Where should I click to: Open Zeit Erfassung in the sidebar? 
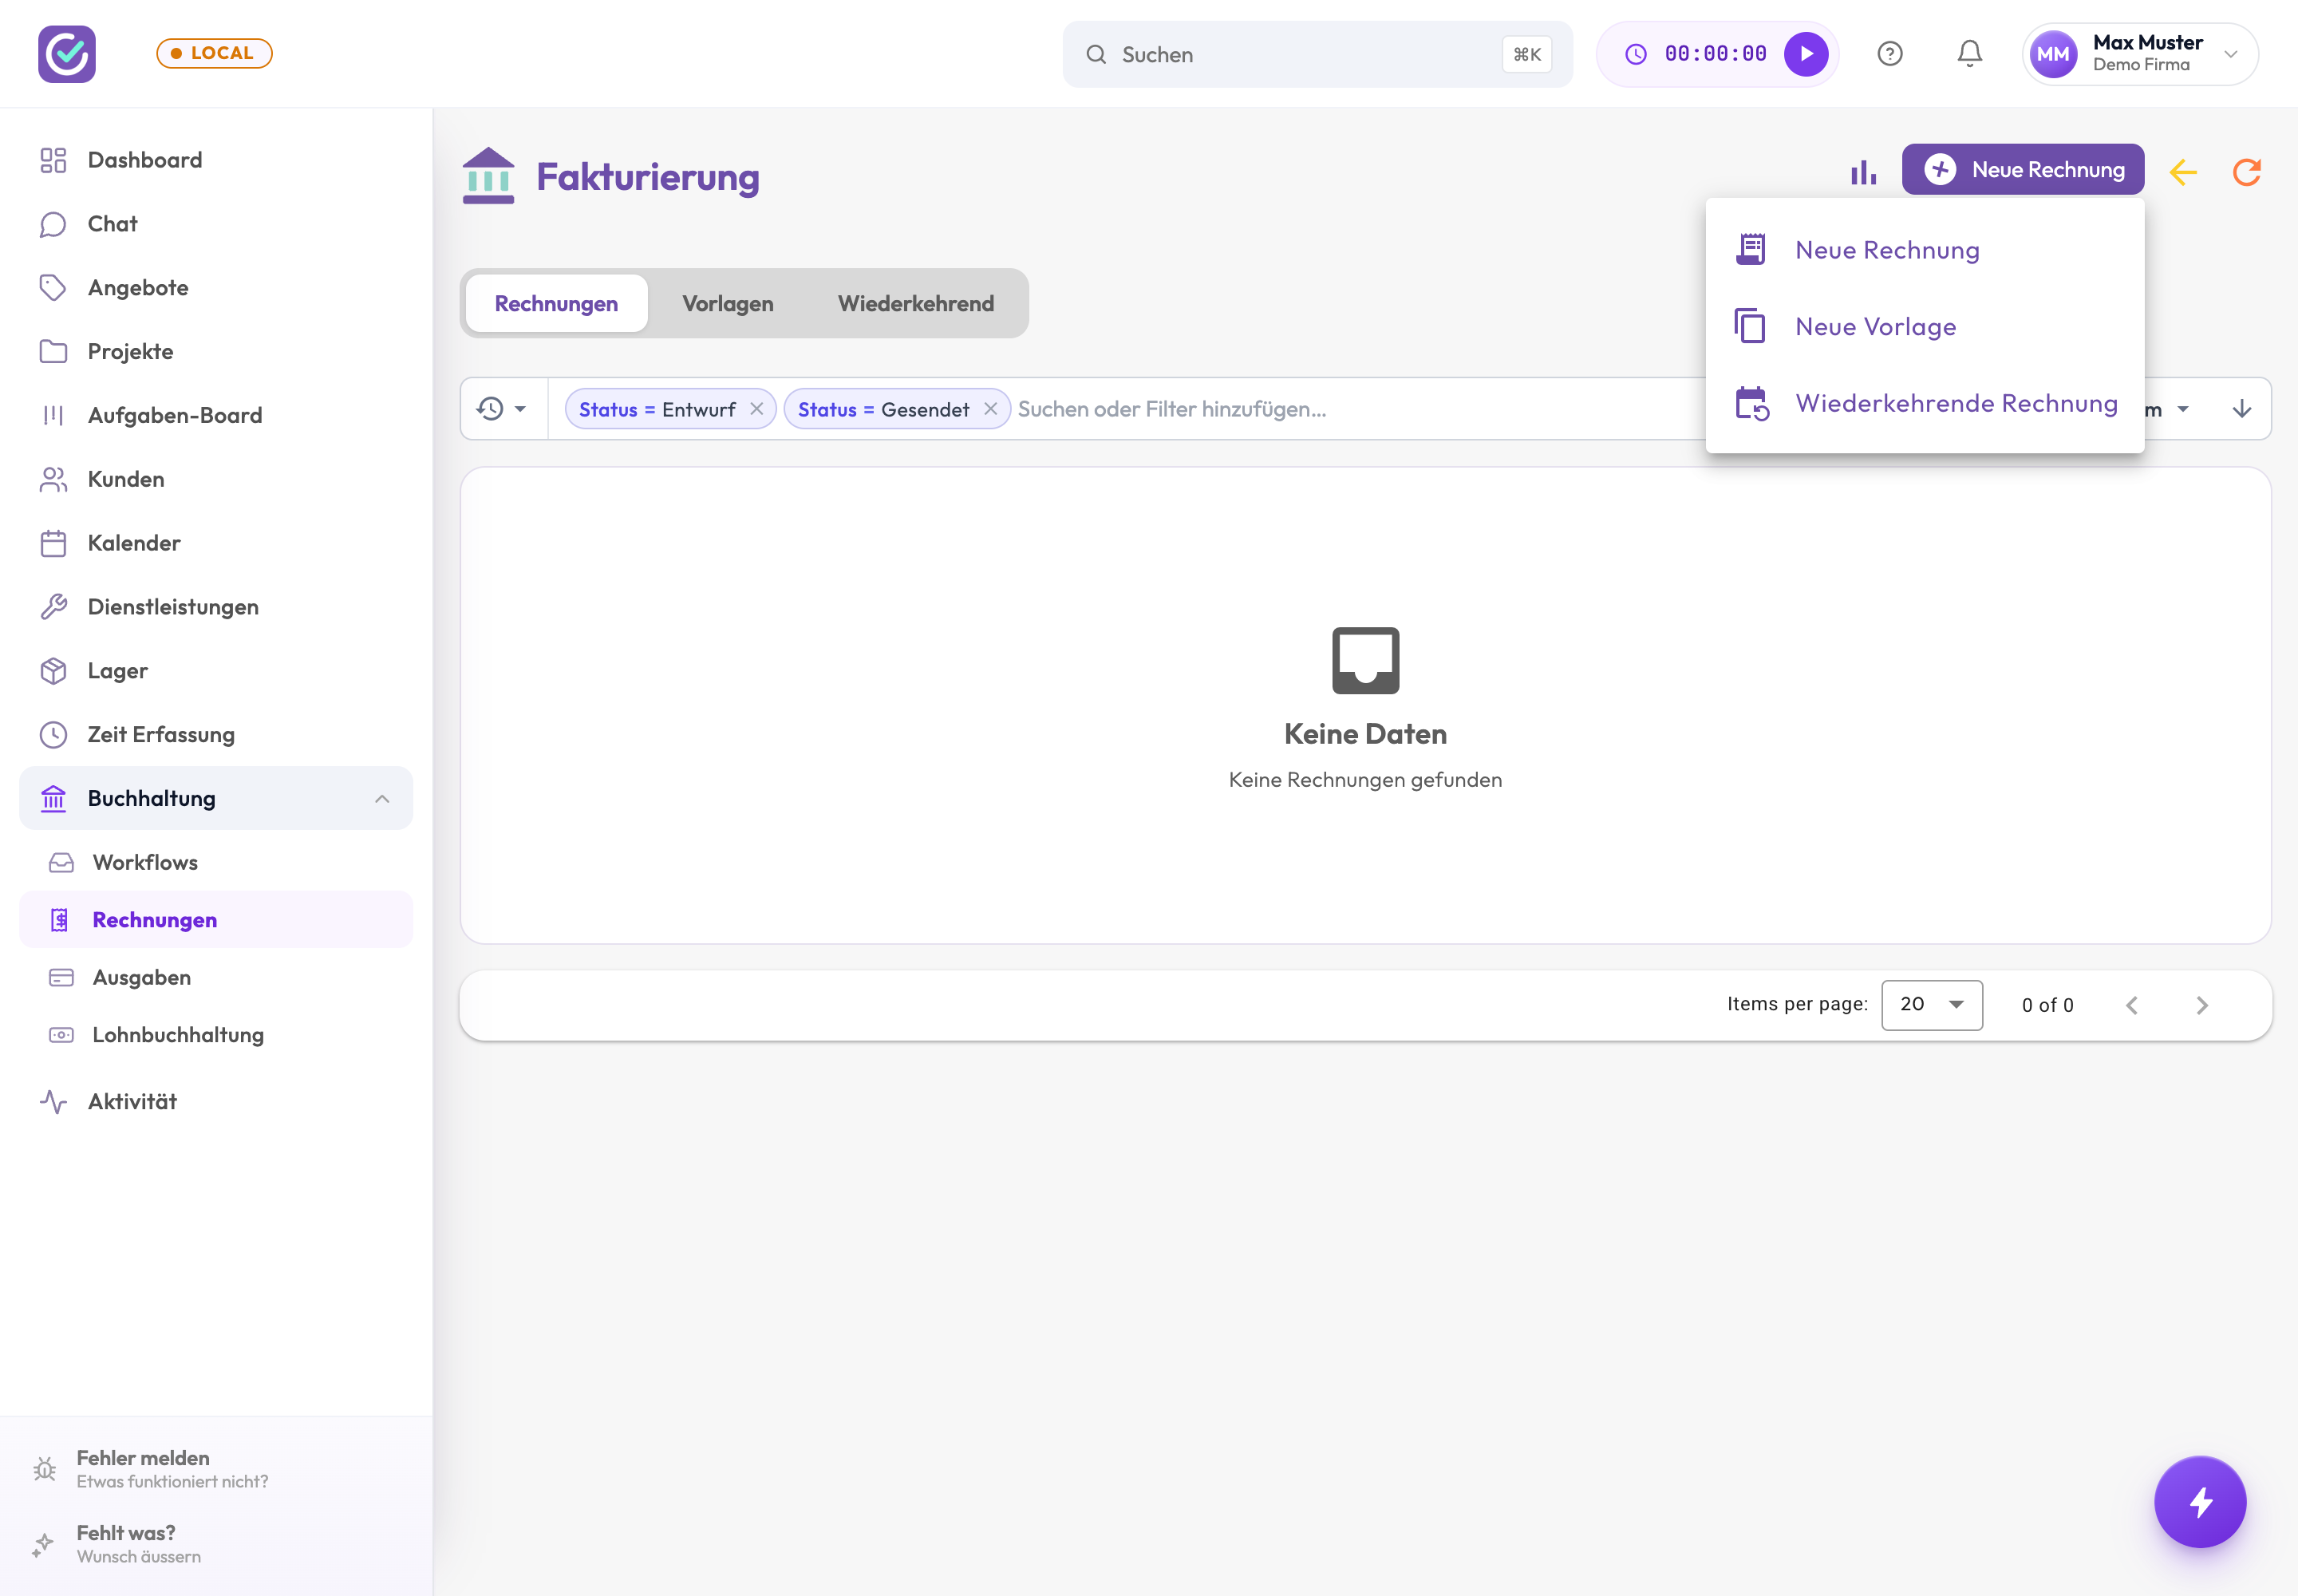(216, 735)
